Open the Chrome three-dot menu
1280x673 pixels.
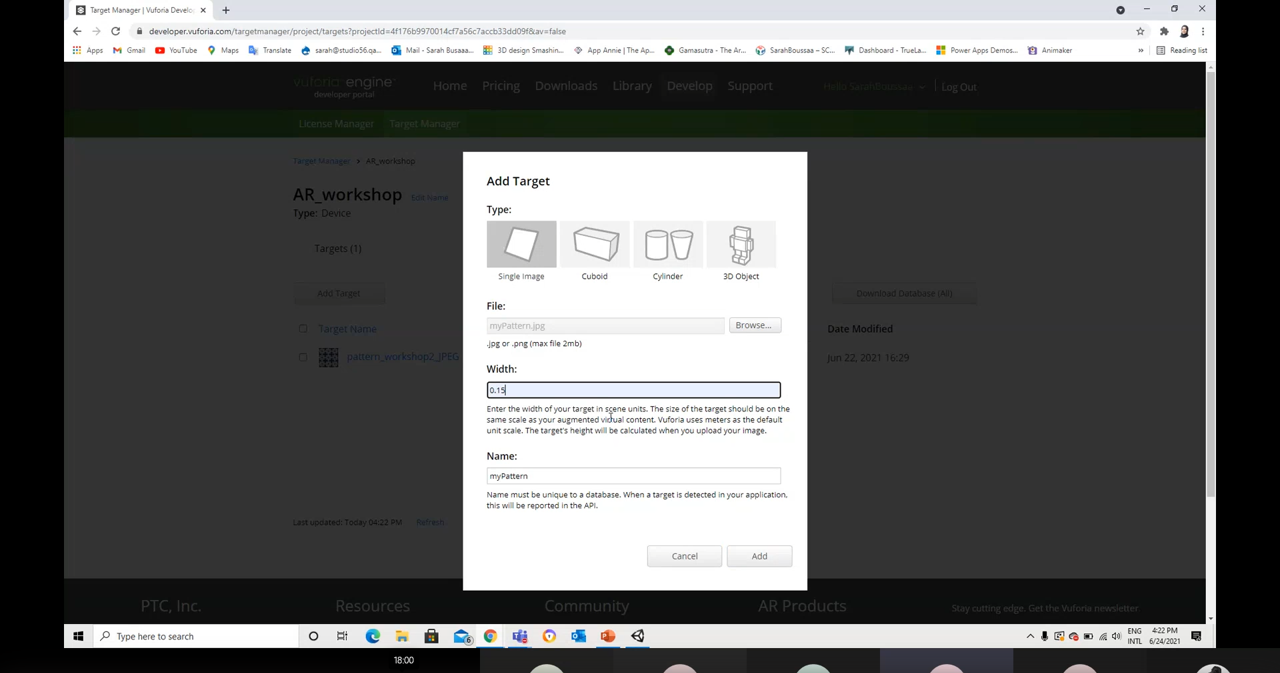tap(1203, 31)
